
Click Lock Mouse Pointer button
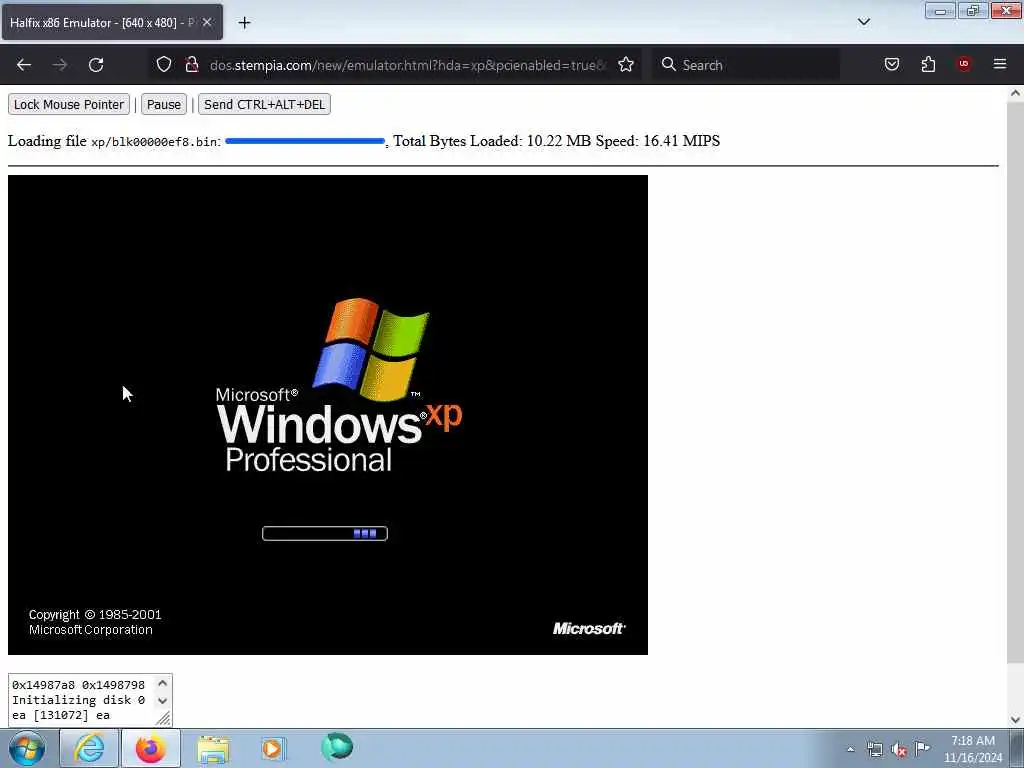pyautogui.click(x=69, y=104)
